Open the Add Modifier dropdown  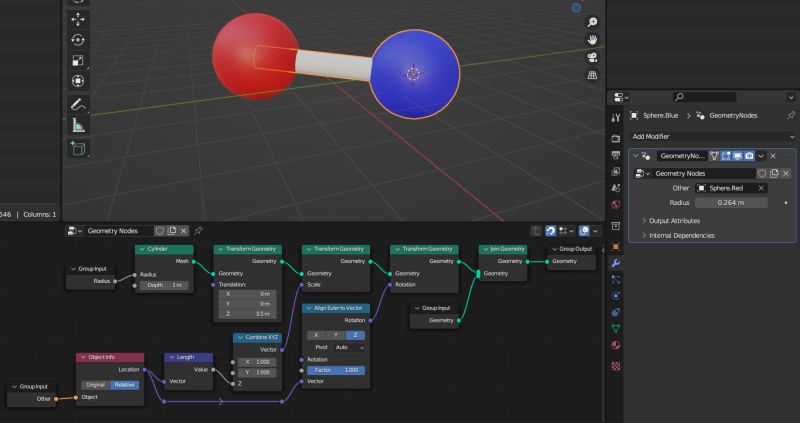pos(712,137)
